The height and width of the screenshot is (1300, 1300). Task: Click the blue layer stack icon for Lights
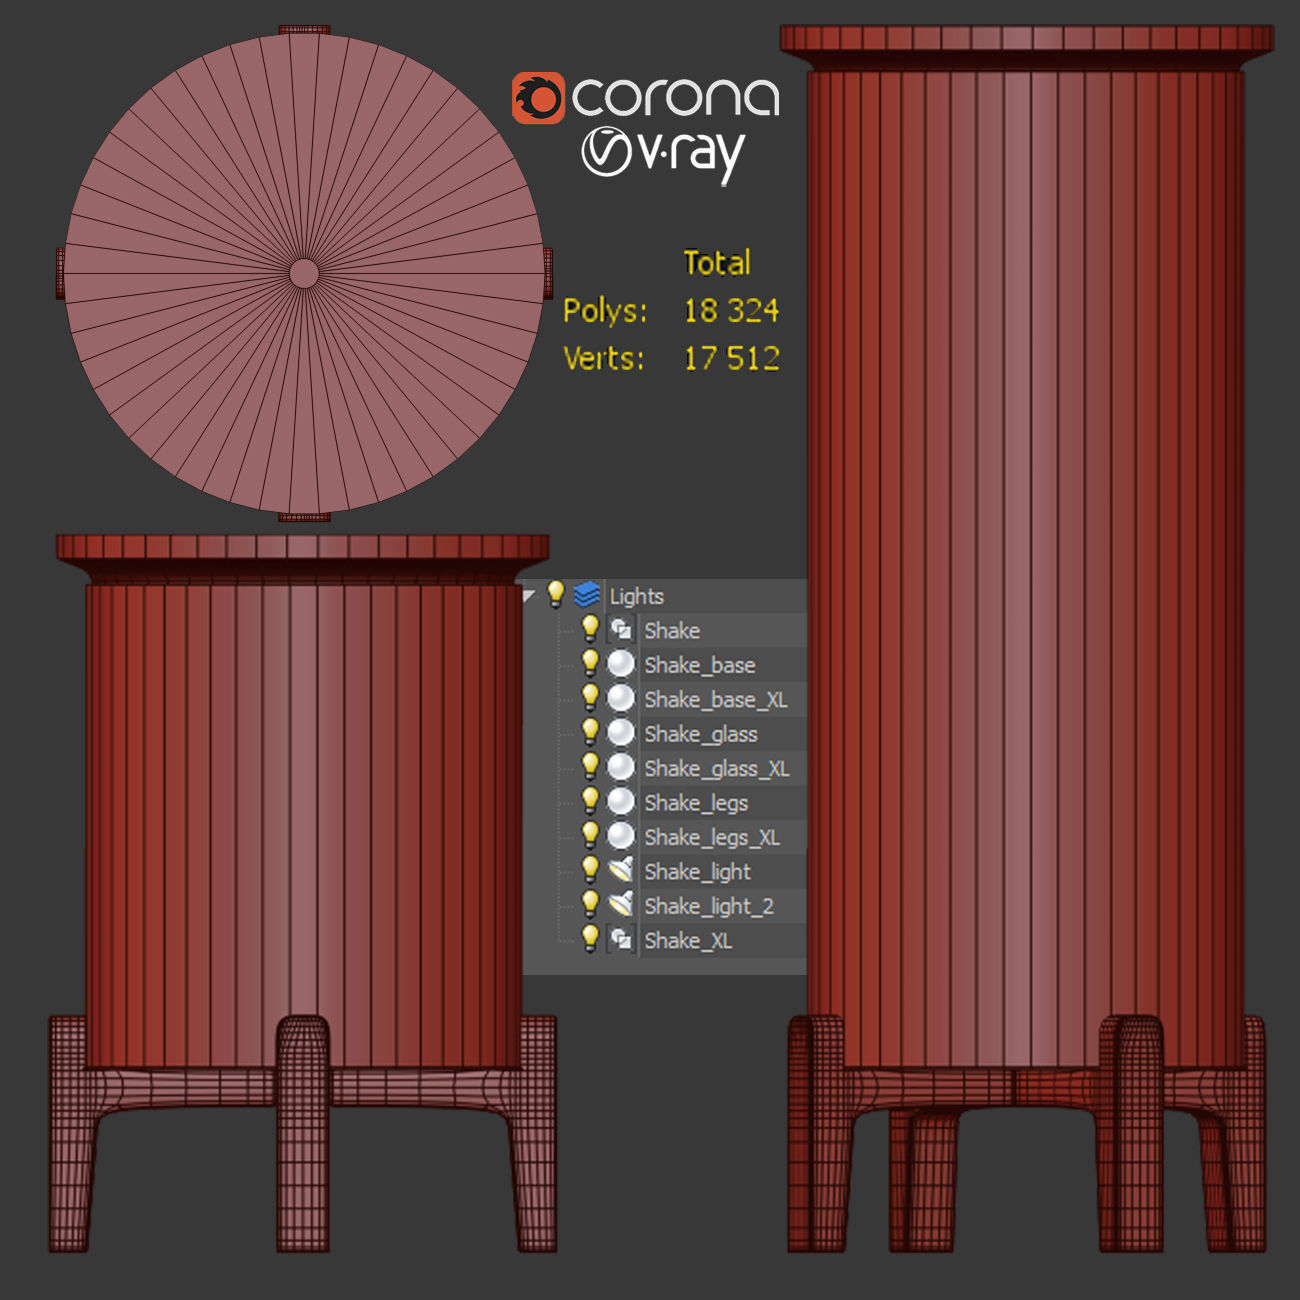tap(587, 595)
